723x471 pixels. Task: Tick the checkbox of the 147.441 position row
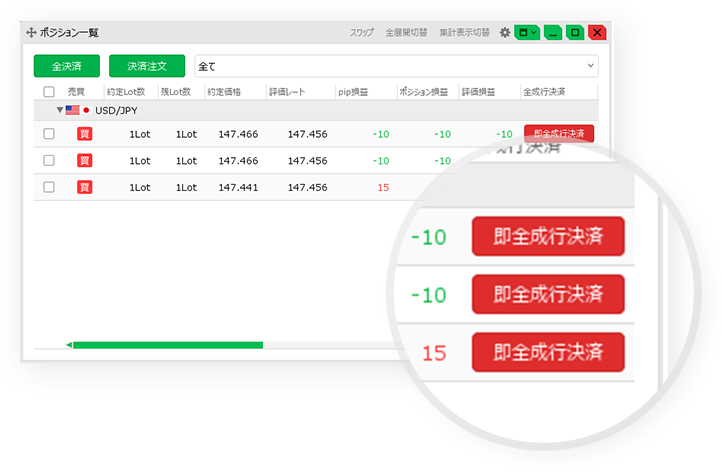pos(49,187)
